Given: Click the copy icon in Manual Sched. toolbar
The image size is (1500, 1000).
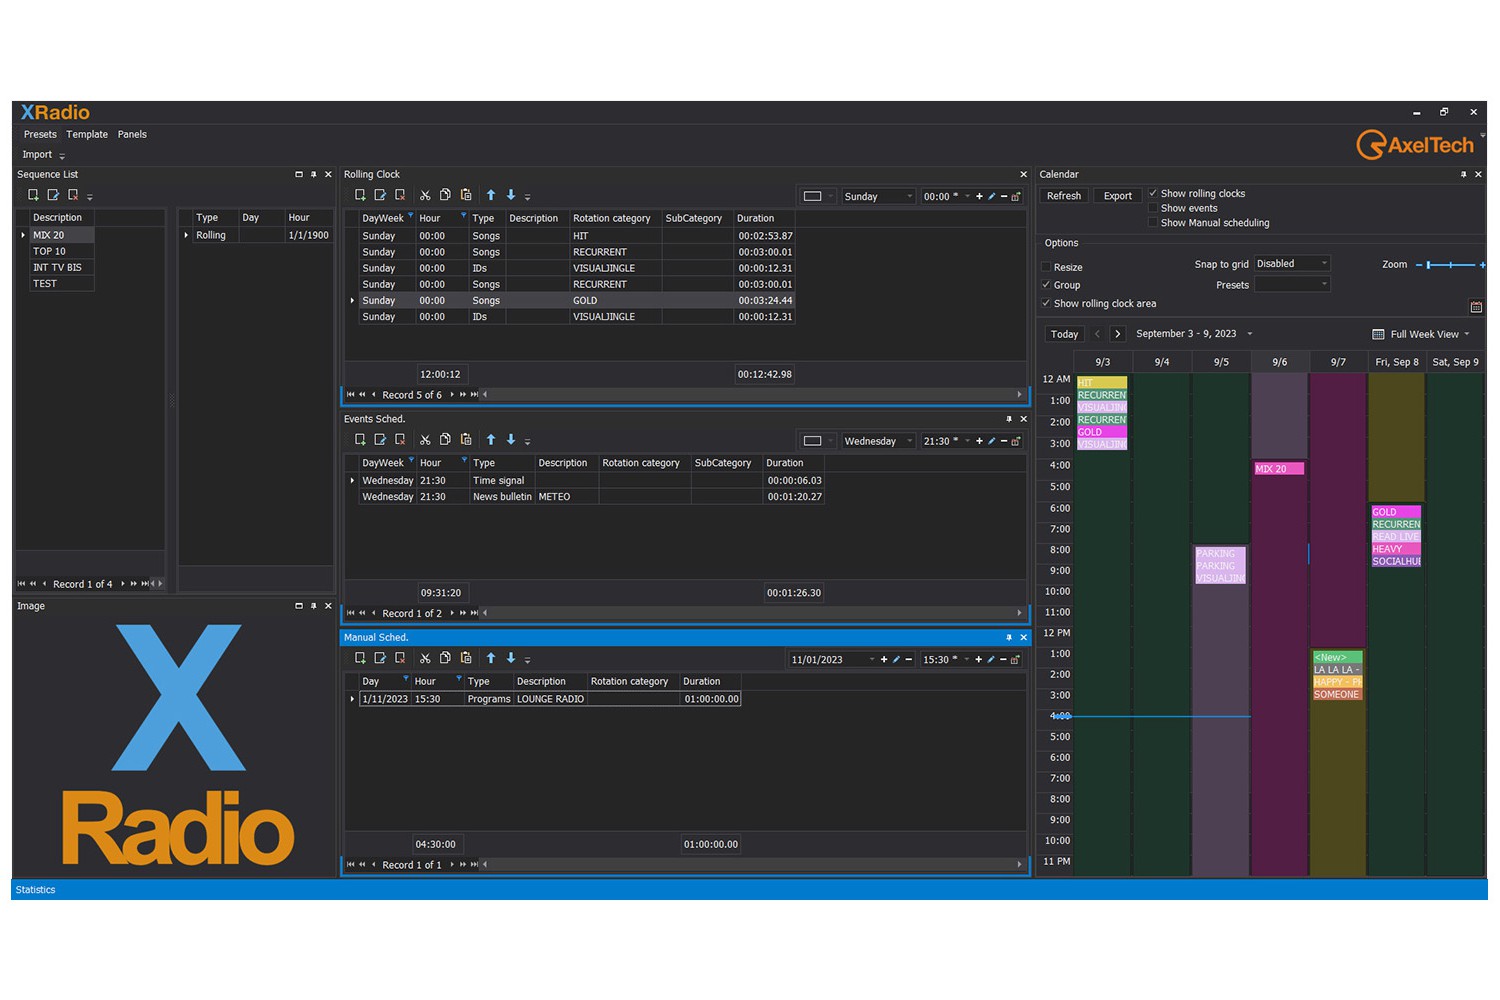Looking at the screenshot, I should [x=445, y=658].
